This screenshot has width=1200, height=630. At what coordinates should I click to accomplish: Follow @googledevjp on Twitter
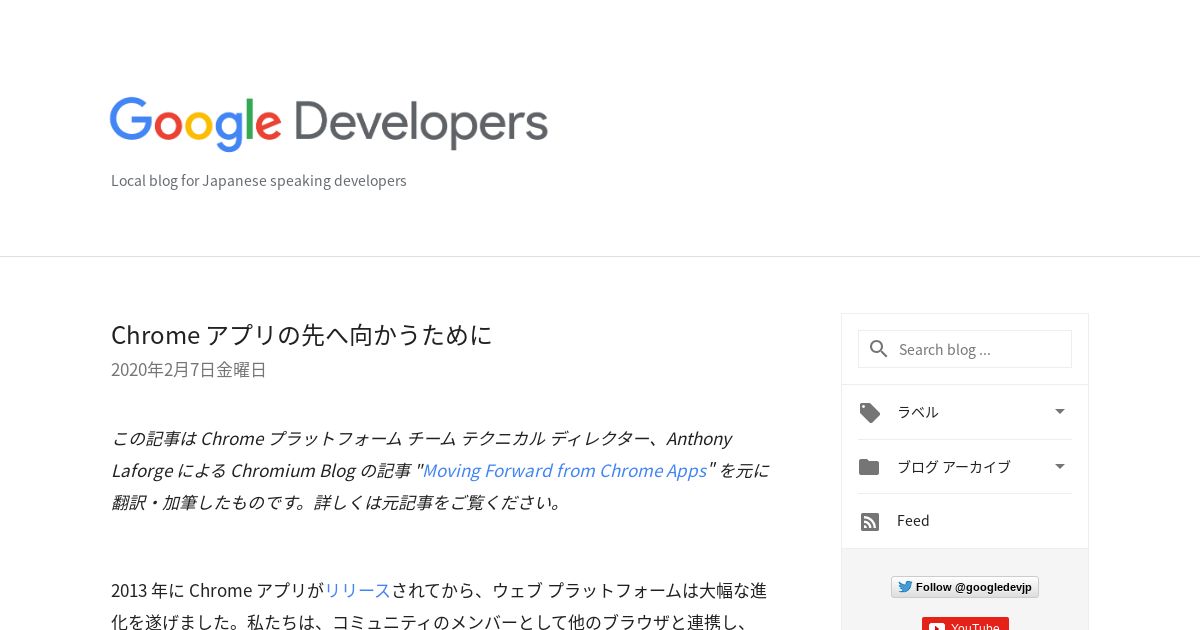(965, 587)
